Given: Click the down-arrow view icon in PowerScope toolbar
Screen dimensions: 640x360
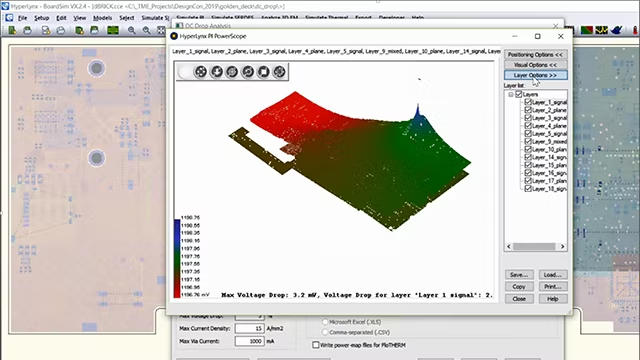Looking at the screenshot, I should click(x=216, y=72).
